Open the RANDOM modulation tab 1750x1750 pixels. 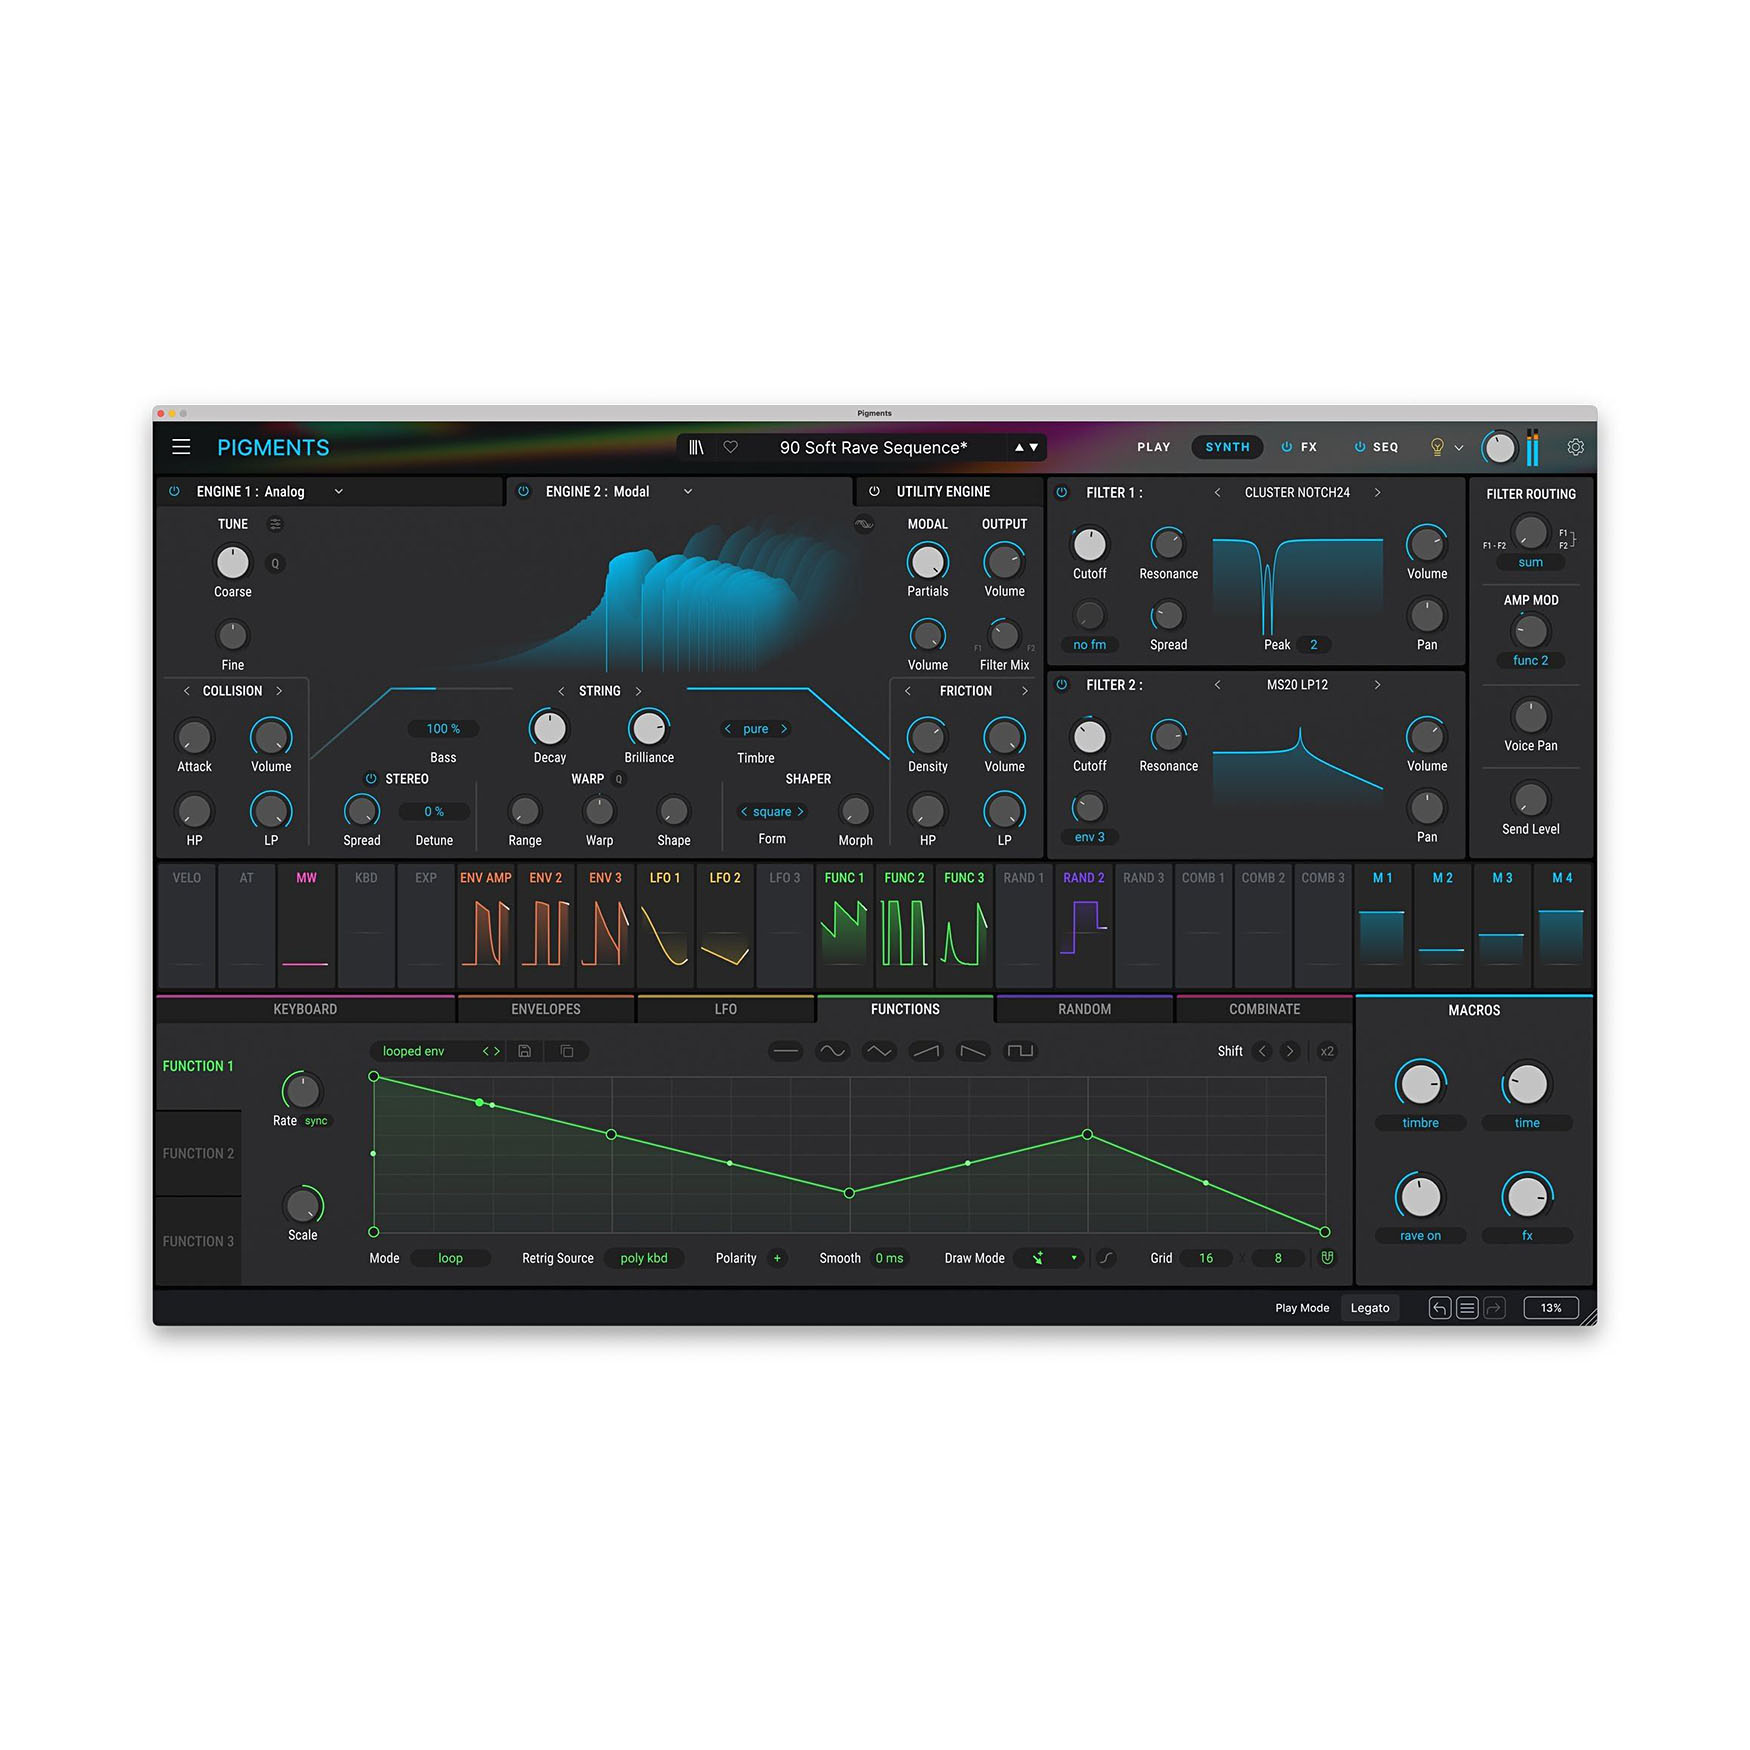1084,1009
